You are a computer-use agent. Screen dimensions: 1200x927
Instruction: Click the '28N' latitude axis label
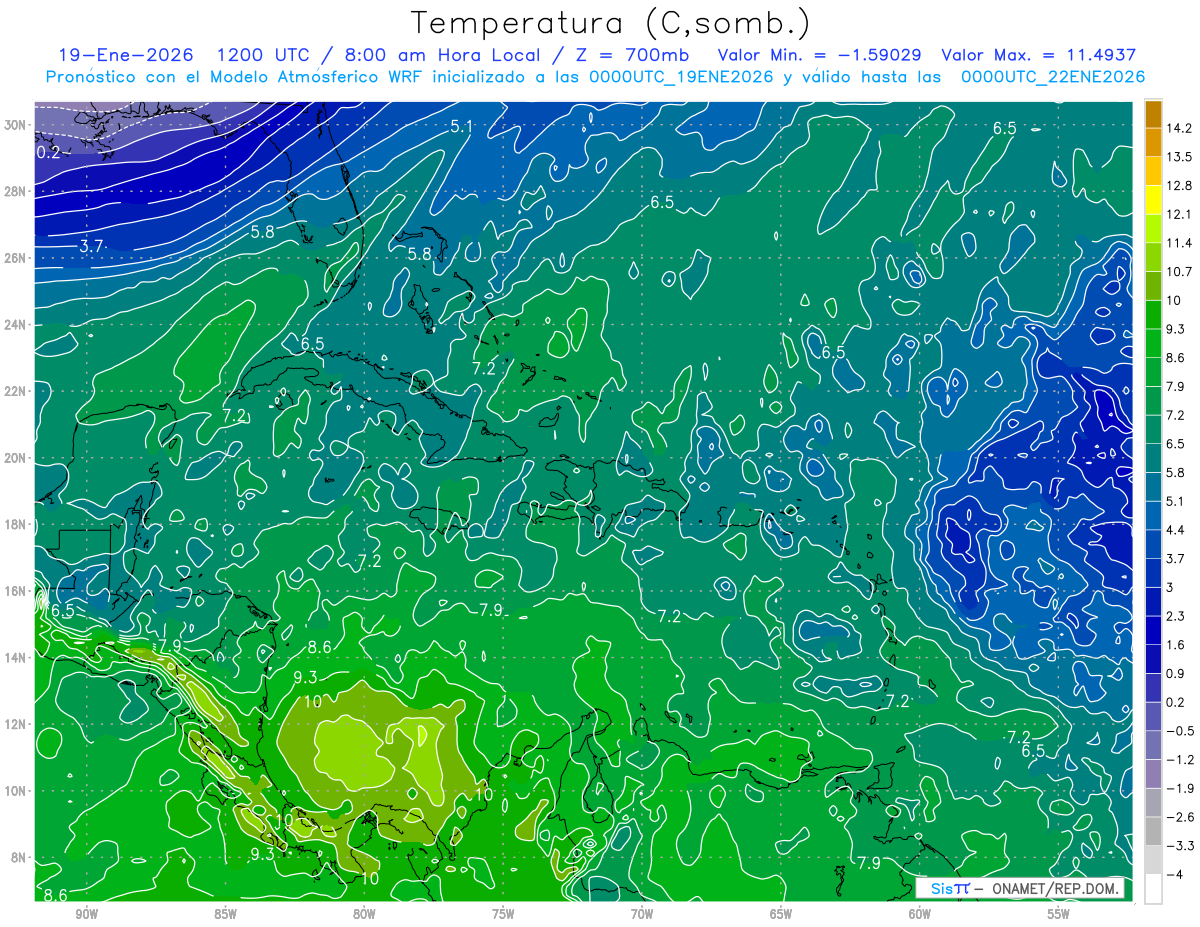point(16,191)
